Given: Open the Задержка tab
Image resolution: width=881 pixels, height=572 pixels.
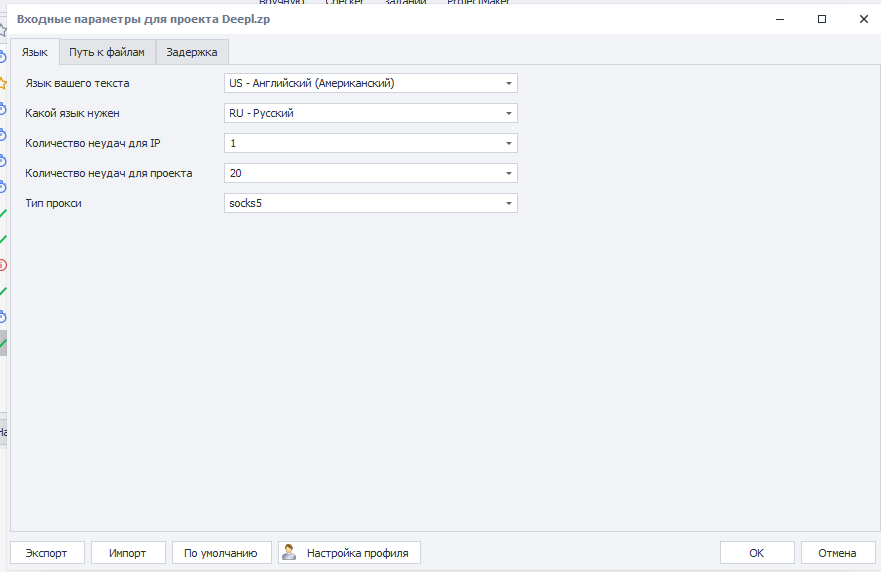Looking at the screenshot, I should coord(192,52).
